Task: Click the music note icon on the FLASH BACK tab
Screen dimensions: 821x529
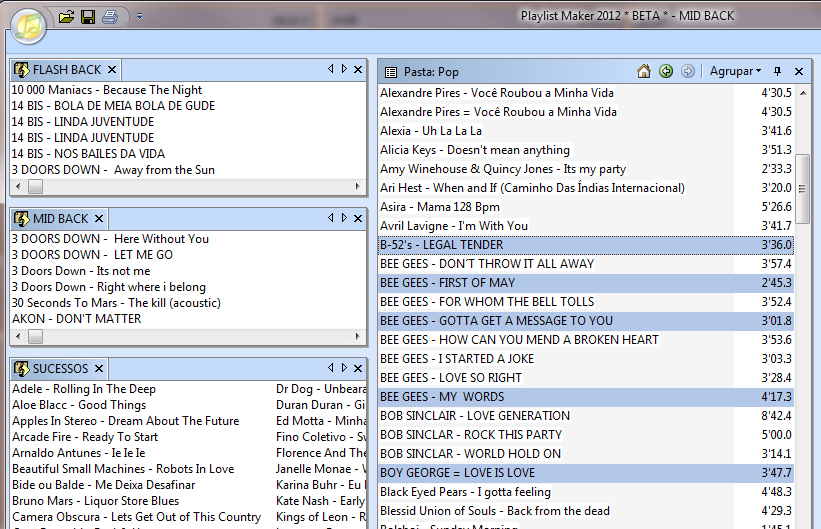Action: point(21,70)
